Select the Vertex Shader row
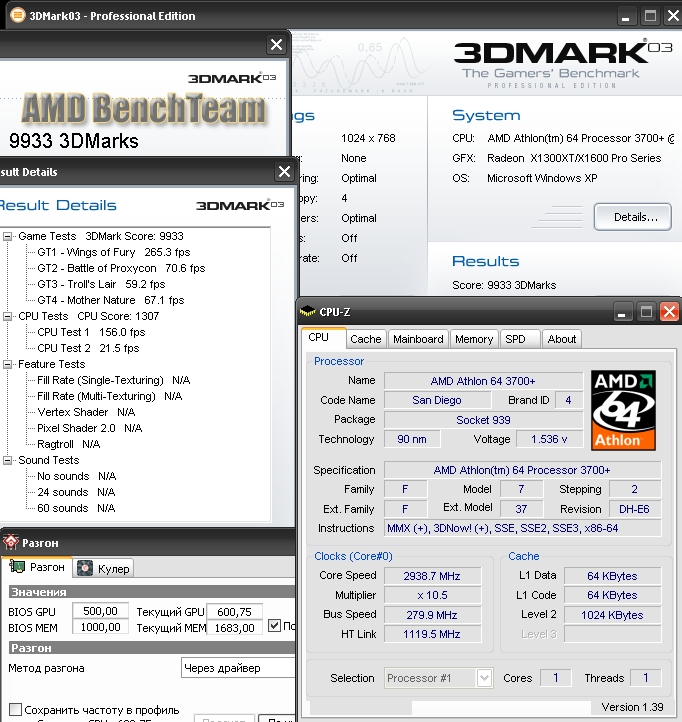Screen dimensions: 682x722 [86, 412]
